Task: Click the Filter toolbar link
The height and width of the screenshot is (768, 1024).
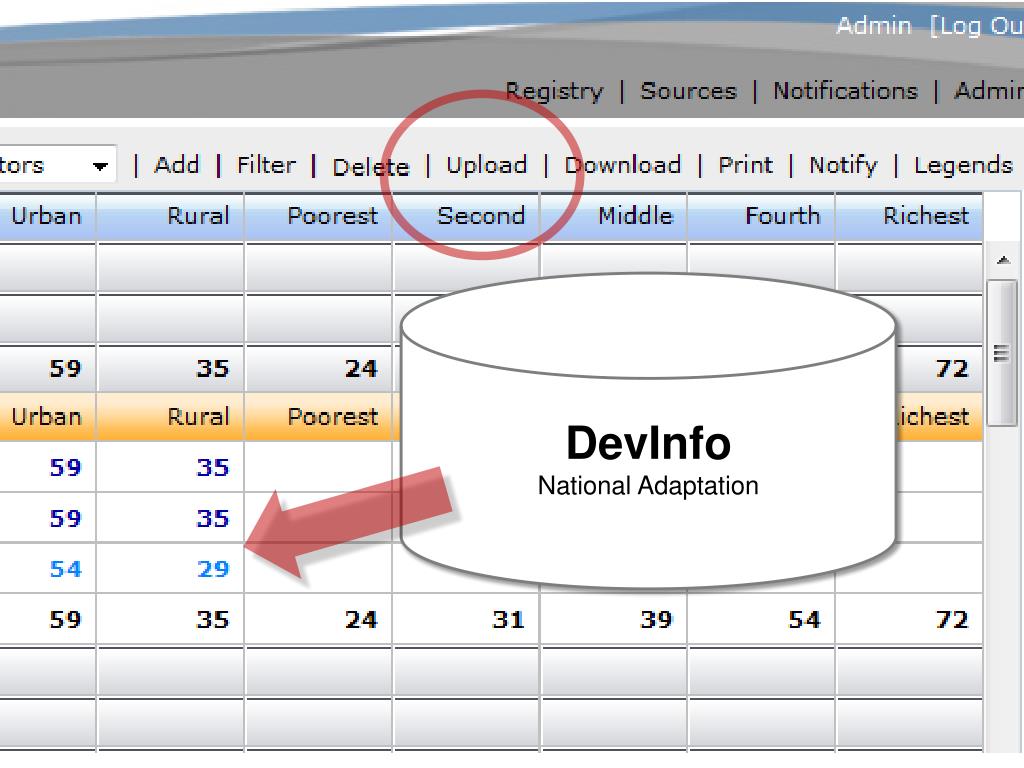Action: (x=266, y=165)
